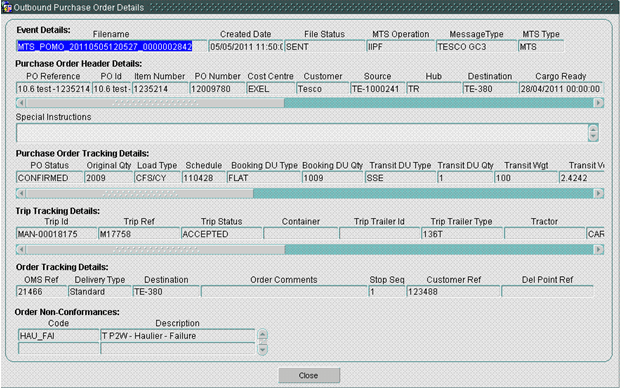The image size is (624, 390).
Task: Click the Stop Seq field
Action: (387, 292)
